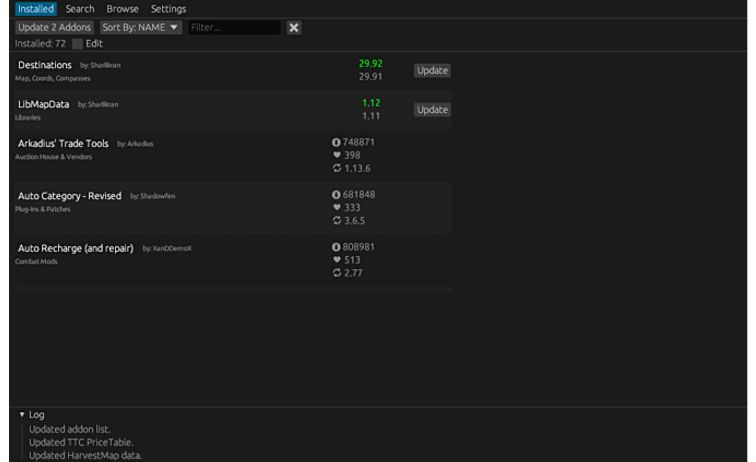Click the version refresh icon for Auto Category - Revised

(336, 220)
